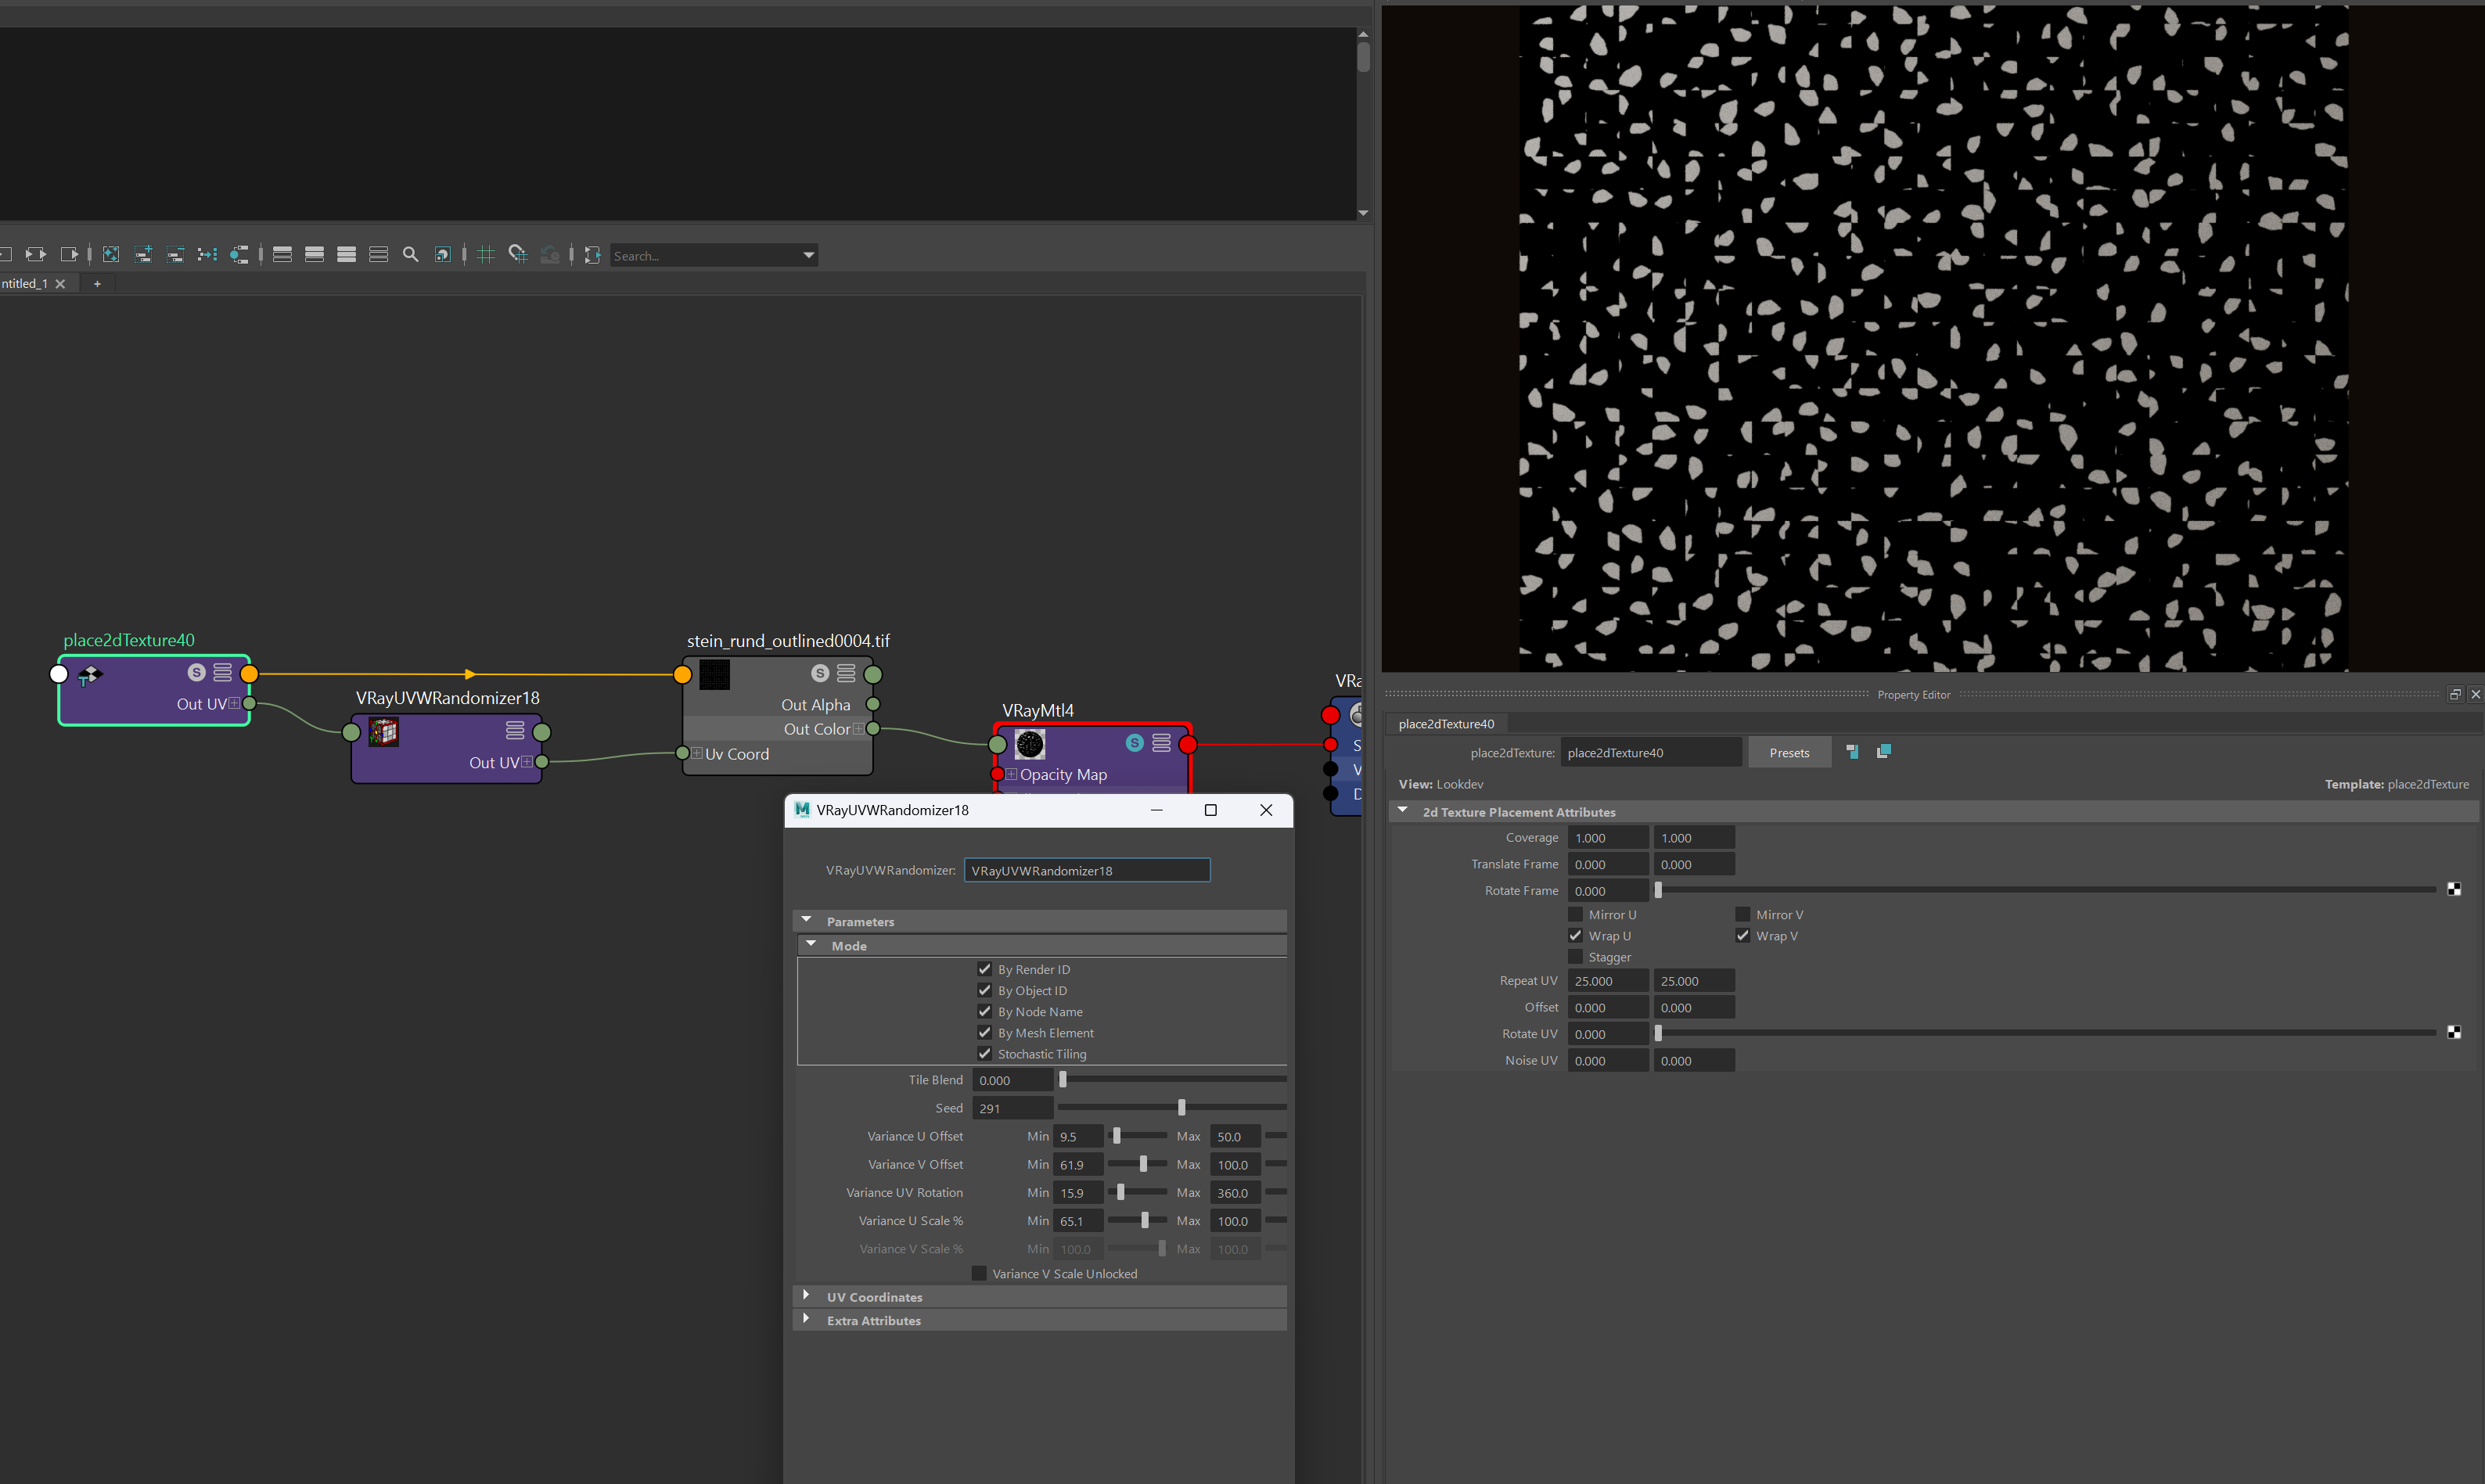The height and width of the screenshot is (1484, 2485).
Task: Set nodes to custom view mode icon
Action: coord(379,255)
